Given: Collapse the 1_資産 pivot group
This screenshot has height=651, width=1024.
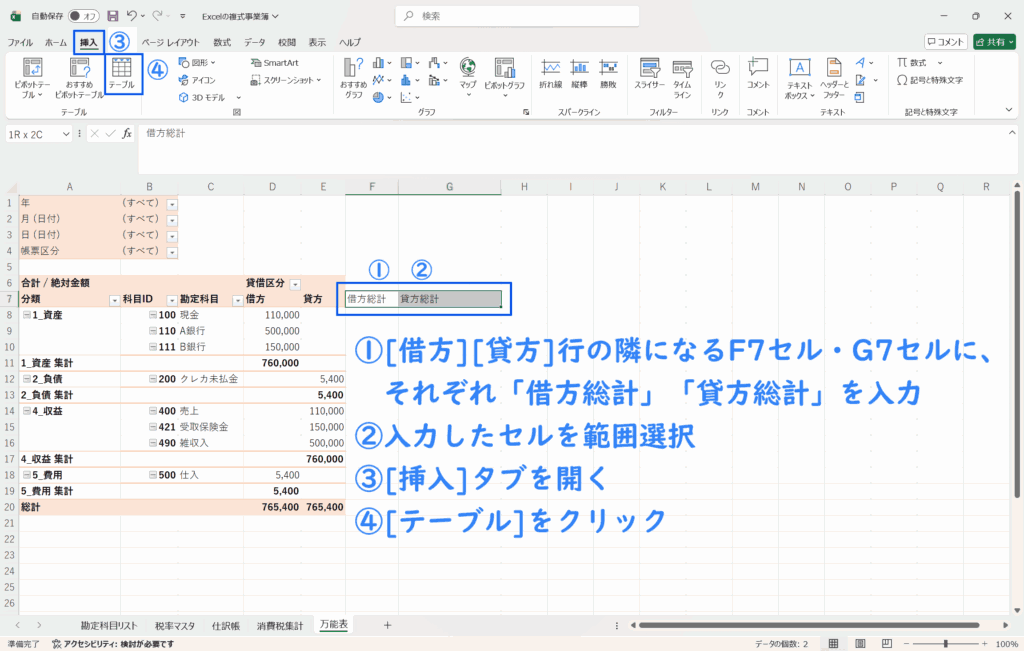Looking at the screenshot, I should click(26, 314).
